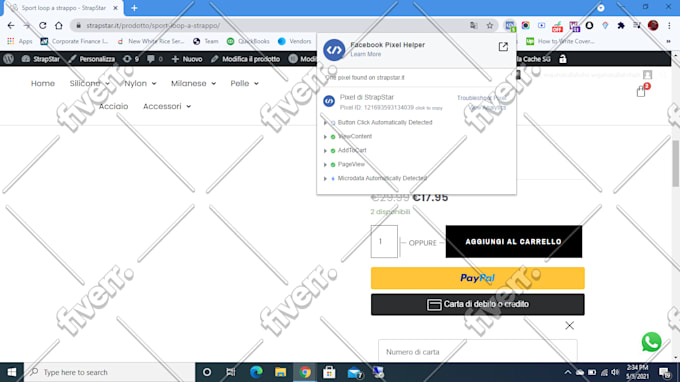Open the Facebook Pixel Helper extension icon
The height and width of the screenshot is (382, 680).
point(510,25)
